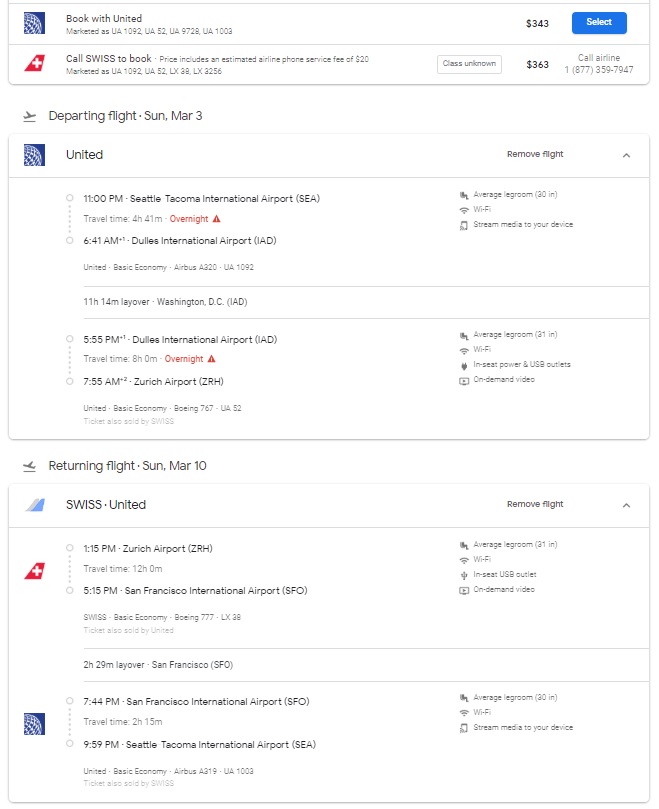Click the United logo beside San Francisco–Seattle leg
Screen dimensions: 659x809
click(x=34, y=722)
